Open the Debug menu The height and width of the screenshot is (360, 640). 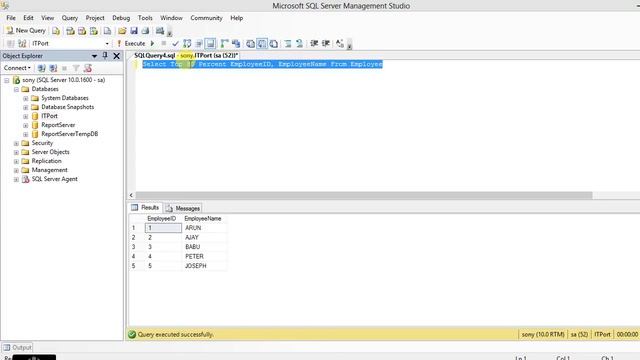121,18
